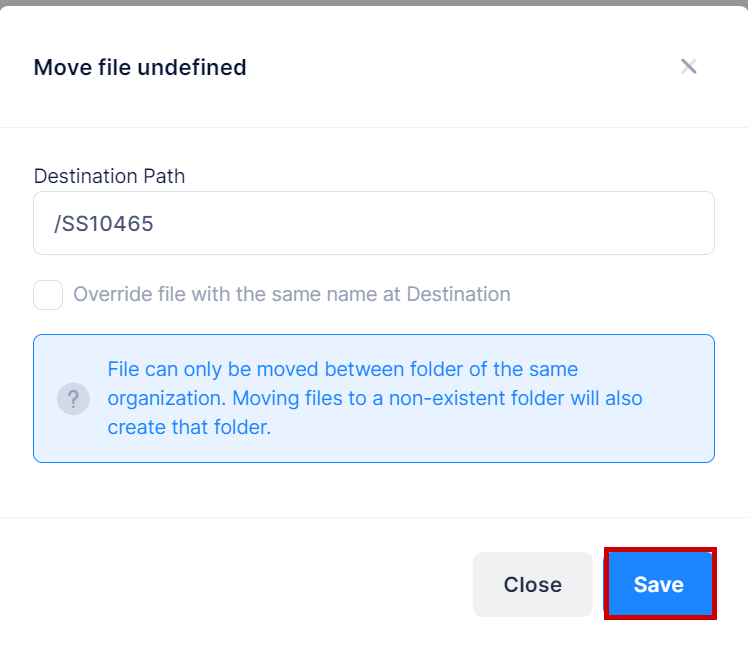Click the "Move file undefined" dialog title
Viewport: 748px width, 646px height.
(140, 68)
